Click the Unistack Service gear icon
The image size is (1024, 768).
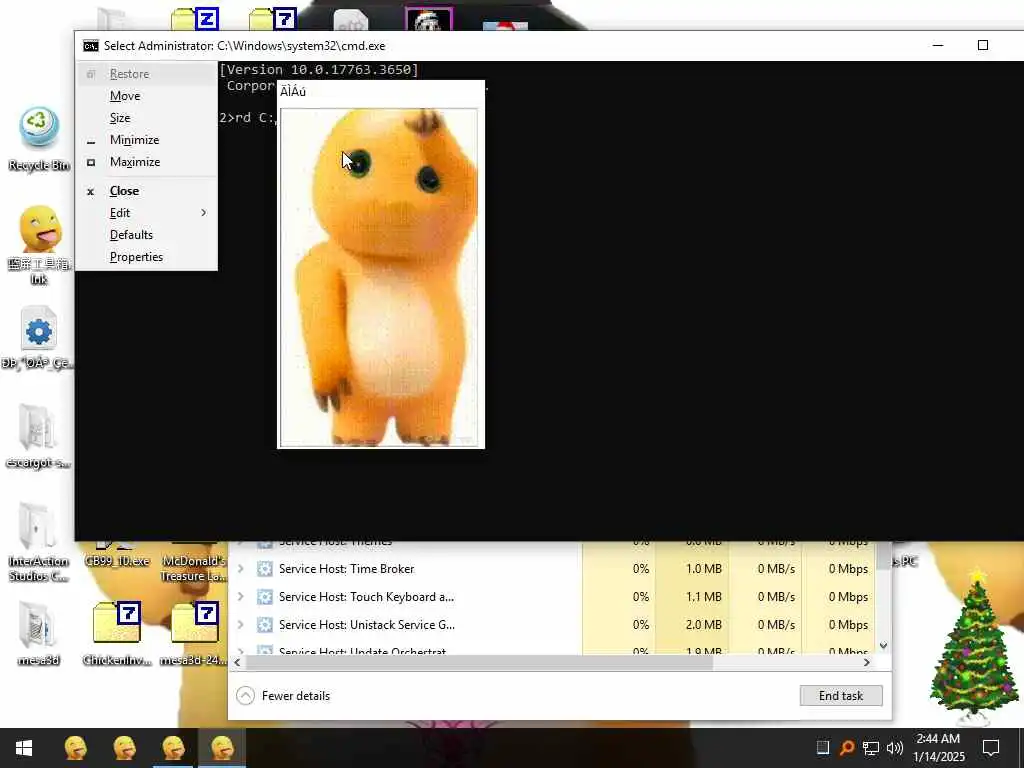tap(264, 625)
